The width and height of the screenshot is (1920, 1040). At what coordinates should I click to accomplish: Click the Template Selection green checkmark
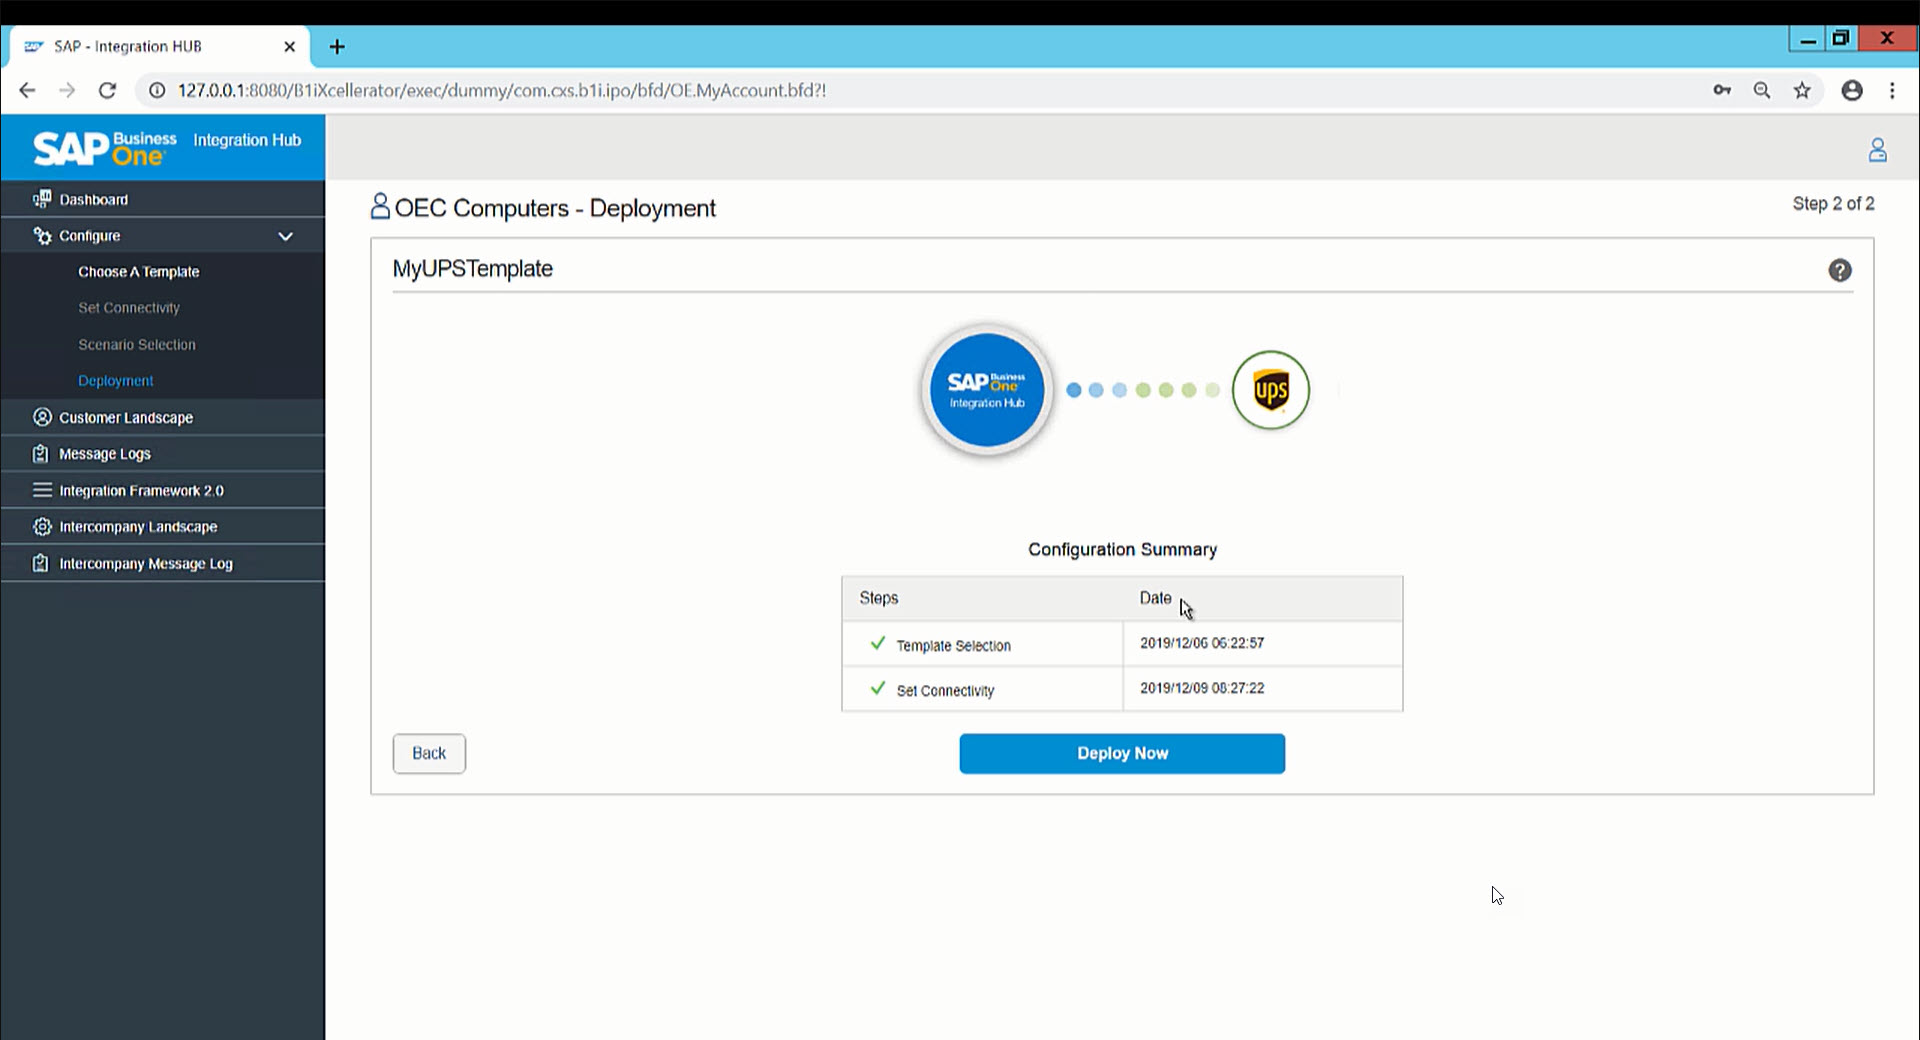click(877, 643)
